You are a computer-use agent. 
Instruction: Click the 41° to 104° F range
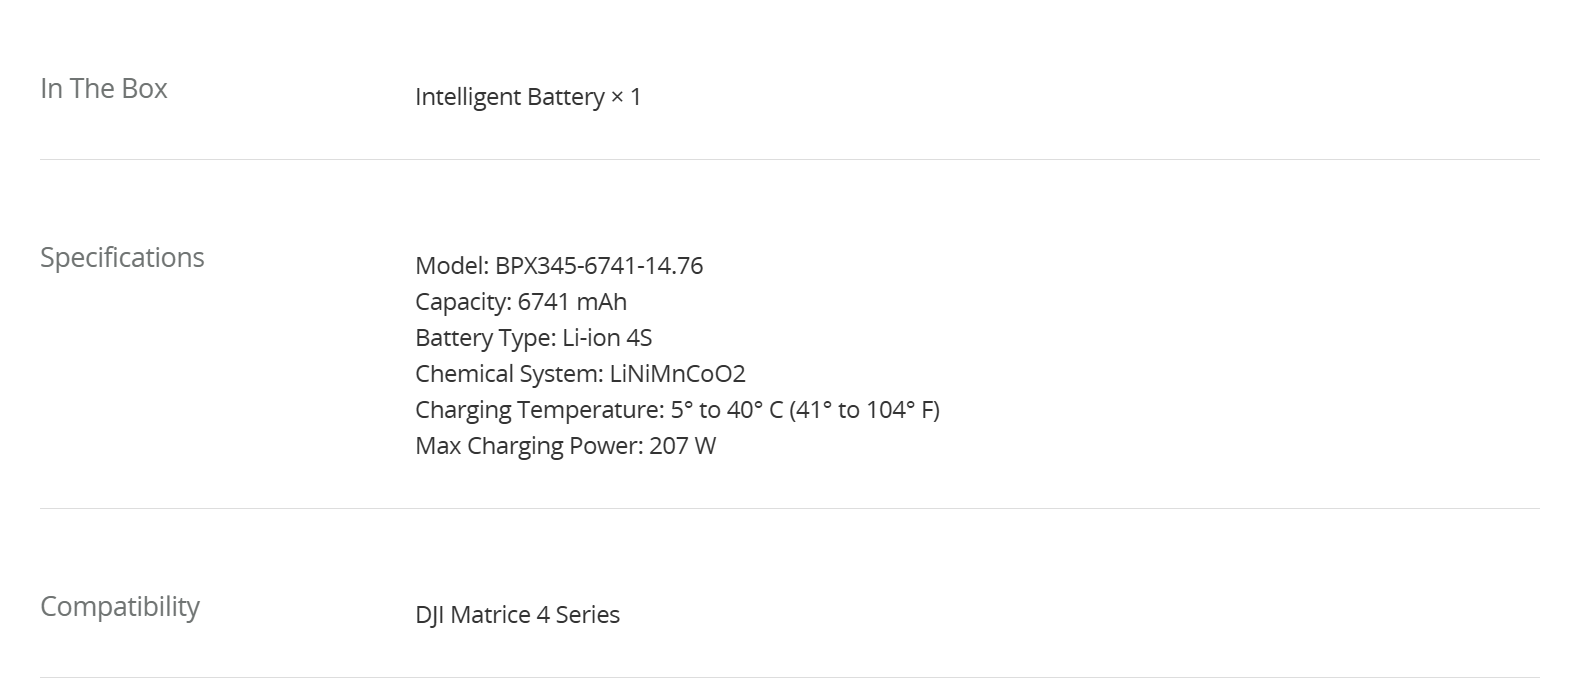(x=864, y=410)
